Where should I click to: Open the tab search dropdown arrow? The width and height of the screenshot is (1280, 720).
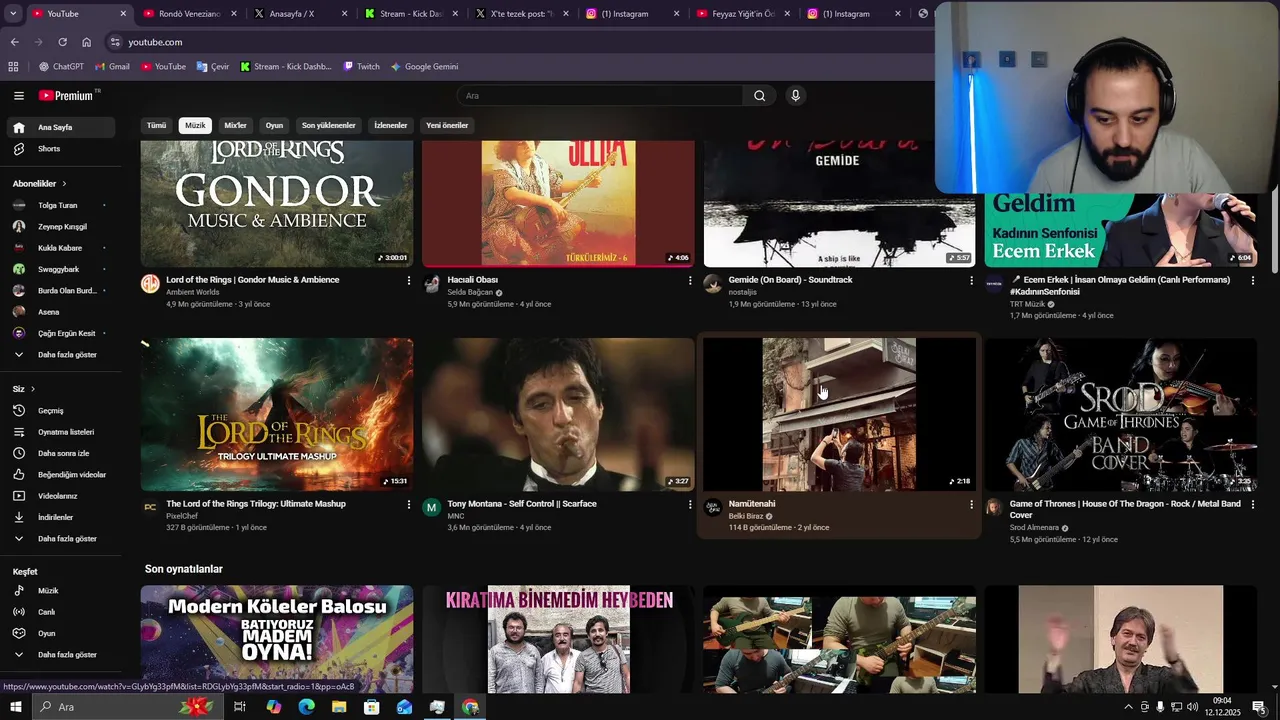13,14
